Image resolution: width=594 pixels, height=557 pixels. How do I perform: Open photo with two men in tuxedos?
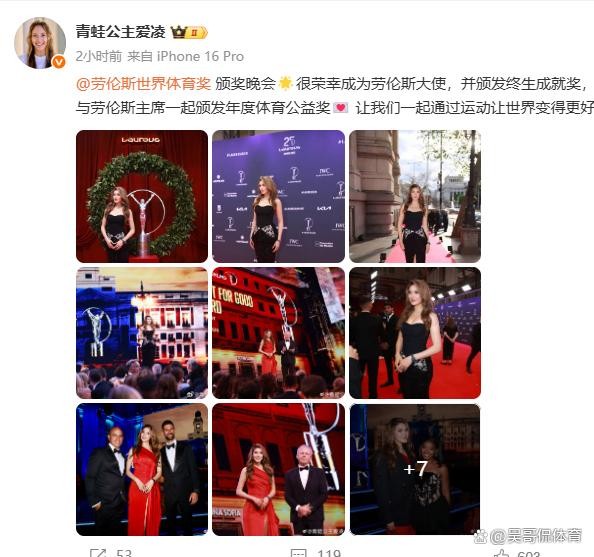[142, 469]
